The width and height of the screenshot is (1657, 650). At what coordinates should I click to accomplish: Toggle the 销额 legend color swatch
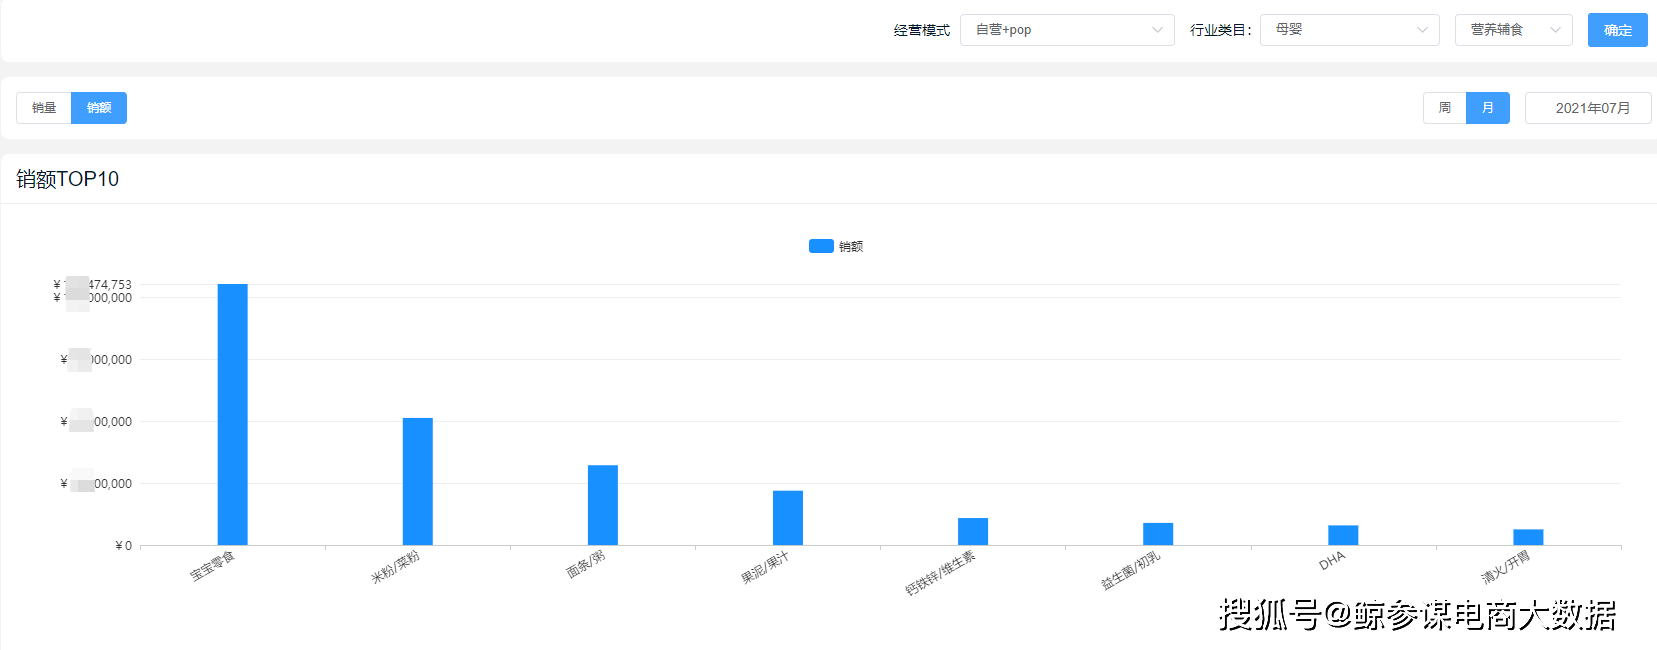[821, 246]
